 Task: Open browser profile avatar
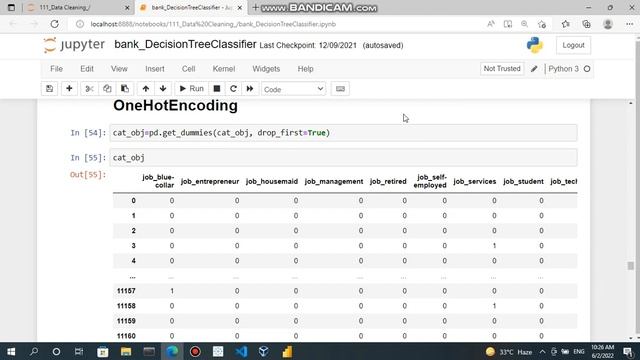[x=608, y=24]
